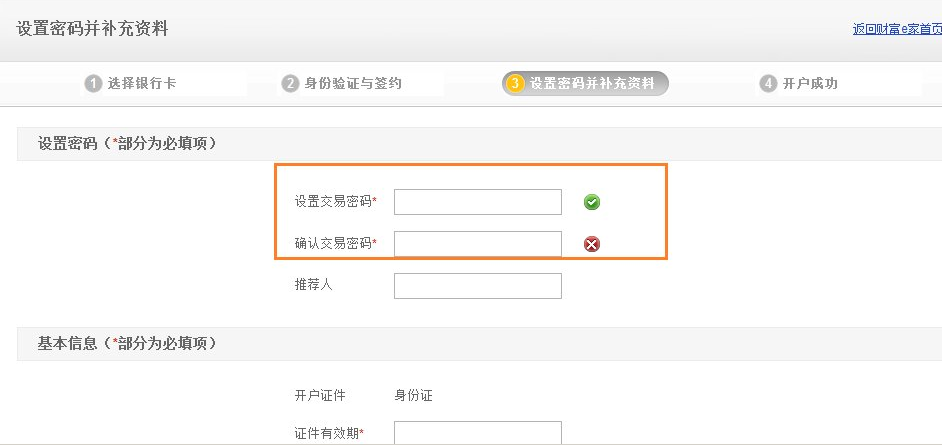Viewport: 942px width, 445px height.
Task: Click the 设置密码 section header
Action: pyautogui.click(x=127, y=144)
